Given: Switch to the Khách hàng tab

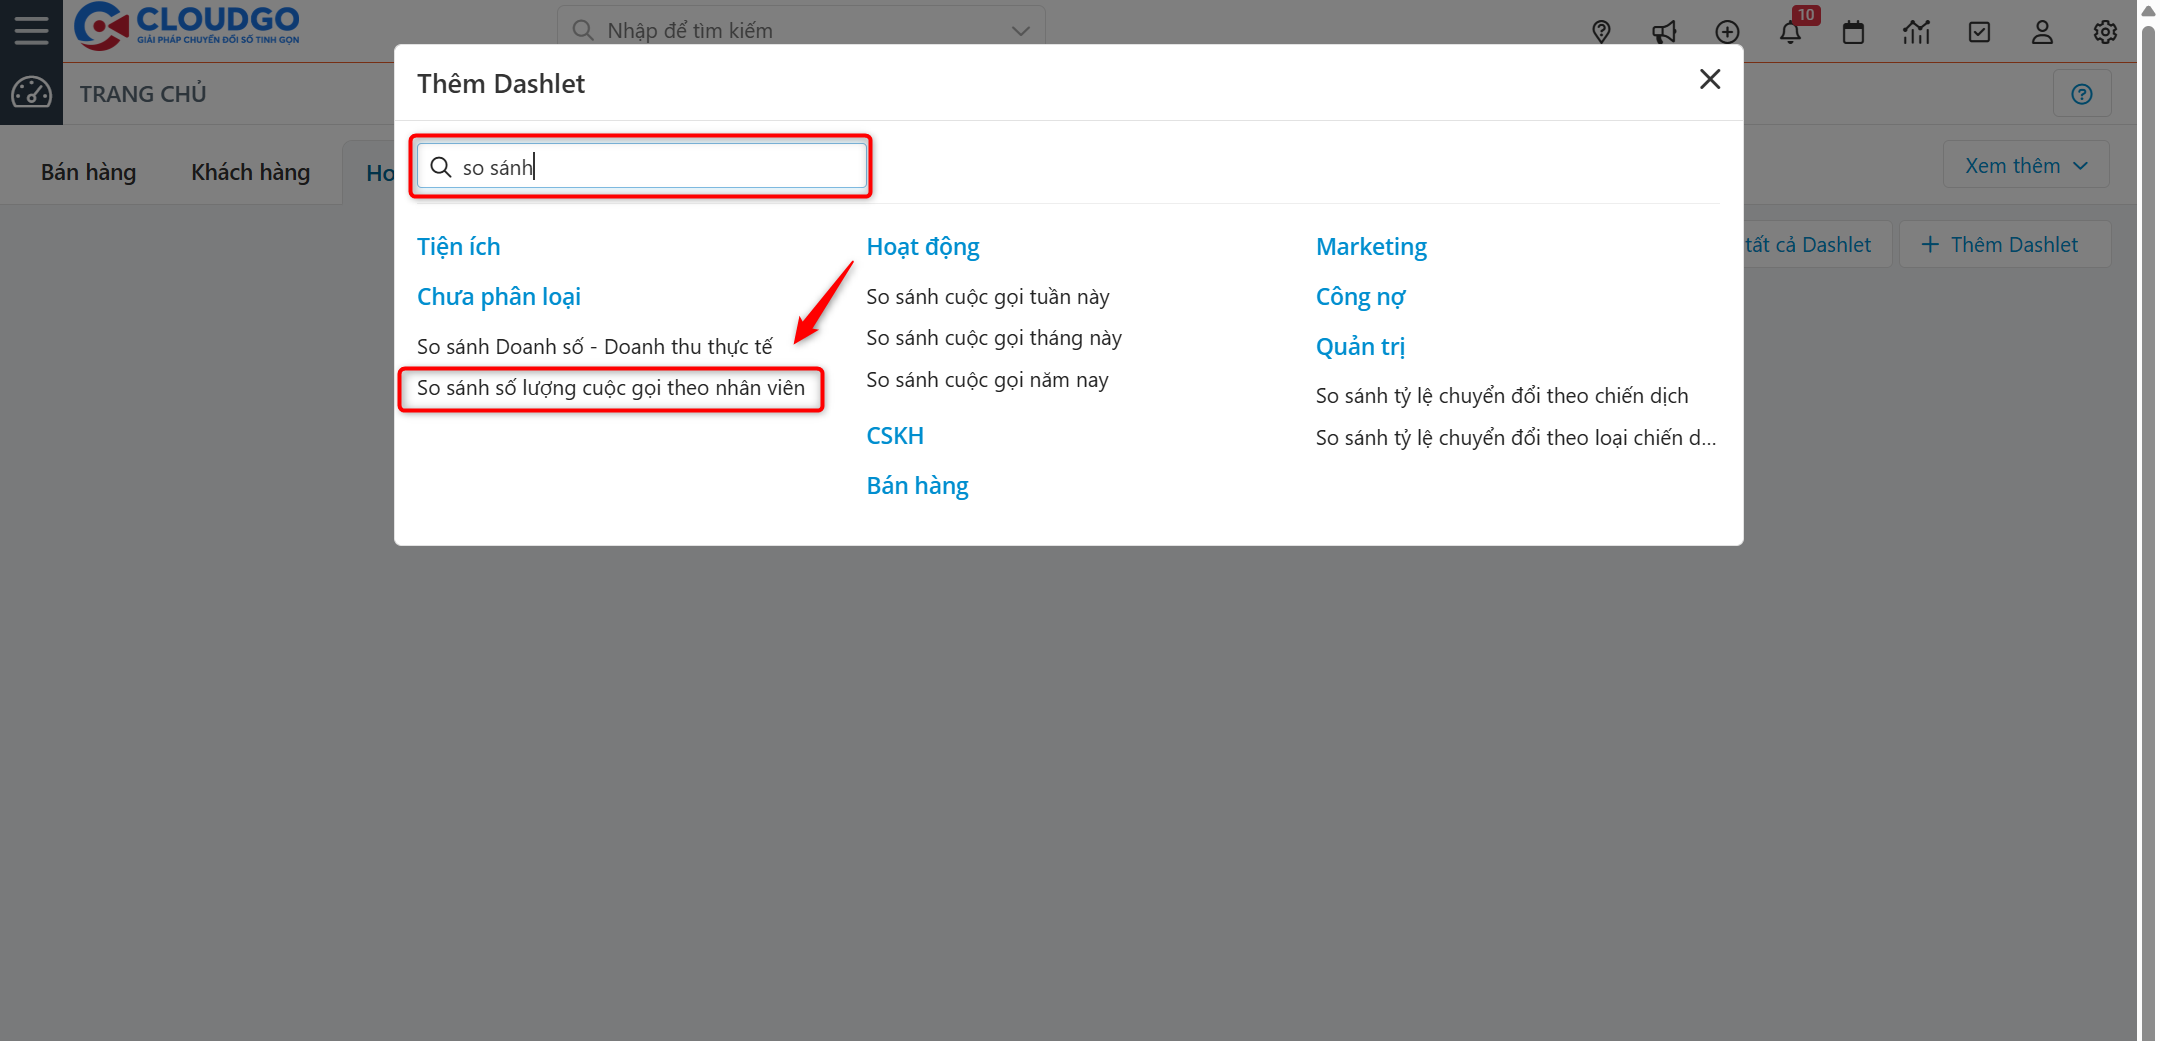Looking at the screenshot, I should pos(249,171).
